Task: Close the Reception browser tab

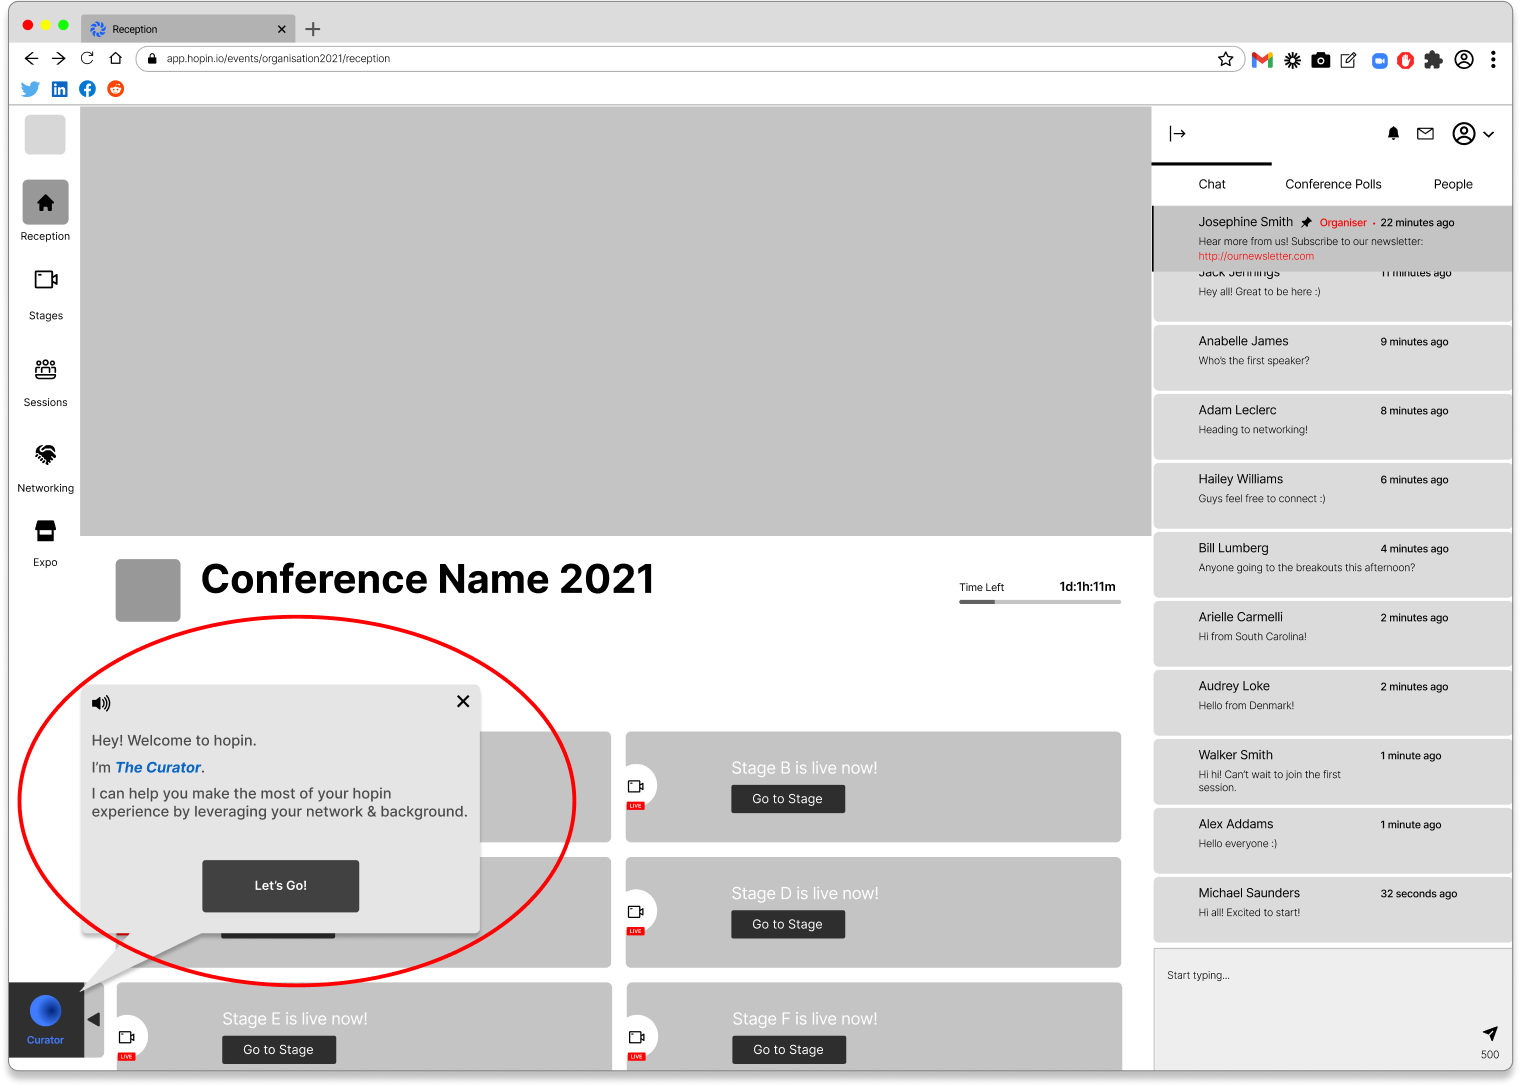Action: [281, 30]
